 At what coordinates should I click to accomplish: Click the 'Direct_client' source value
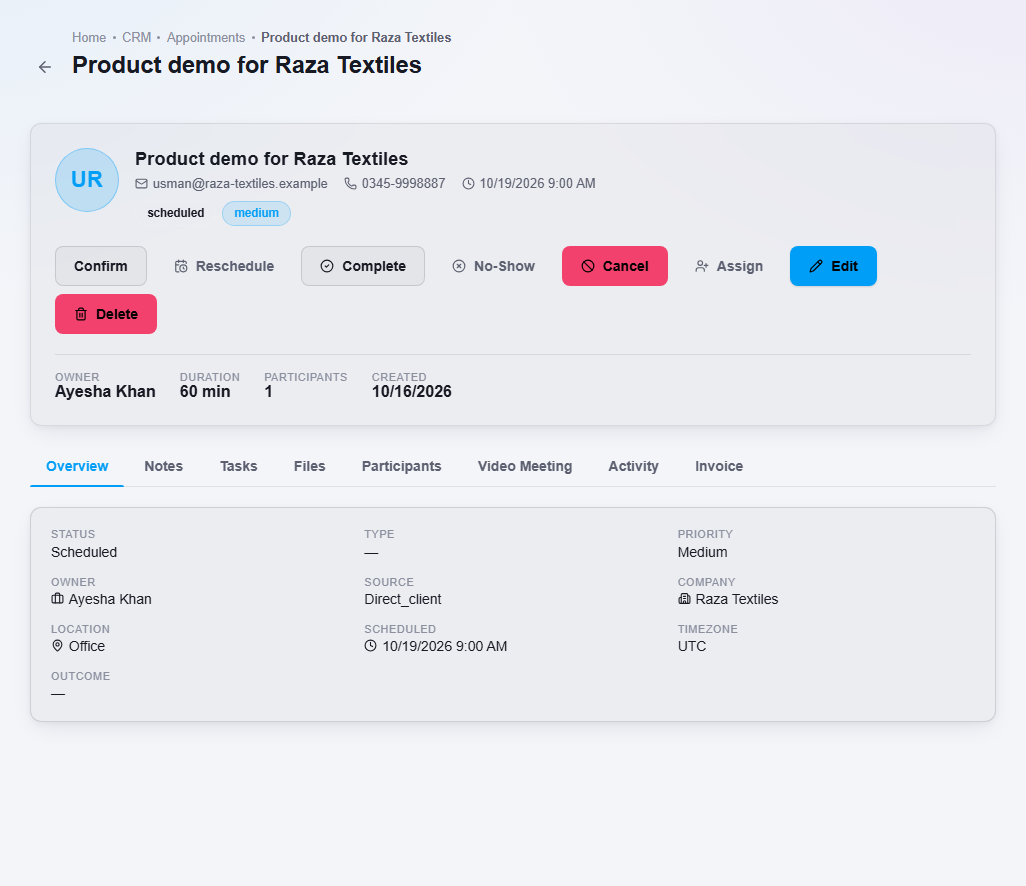(x=403, y=599)
